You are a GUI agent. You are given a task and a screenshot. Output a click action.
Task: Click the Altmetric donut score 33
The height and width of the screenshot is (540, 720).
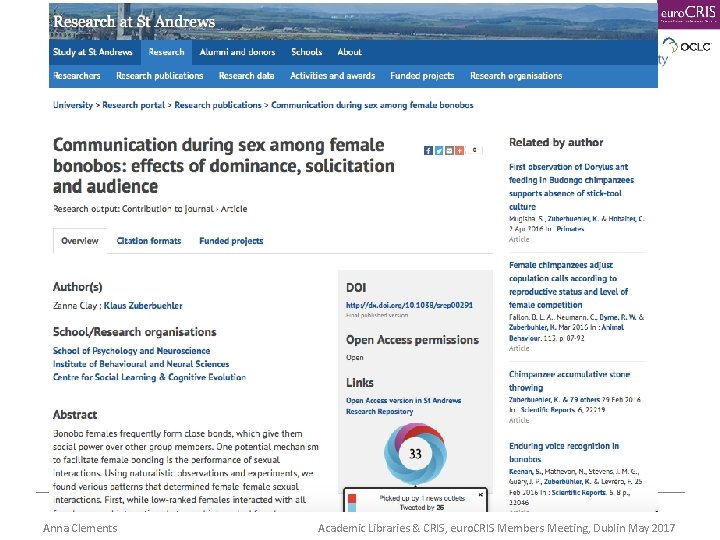coord(415,454)
